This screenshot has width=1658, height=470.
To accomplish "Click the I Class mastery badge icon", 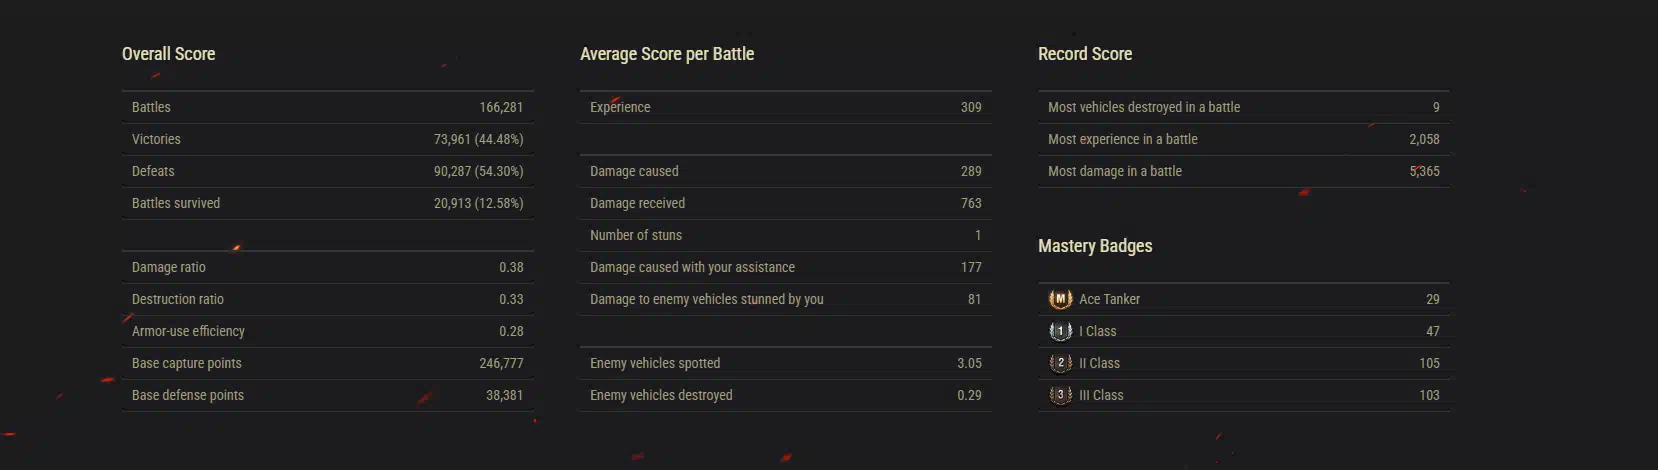I will pyautogui.click(x=1060, y=331).
